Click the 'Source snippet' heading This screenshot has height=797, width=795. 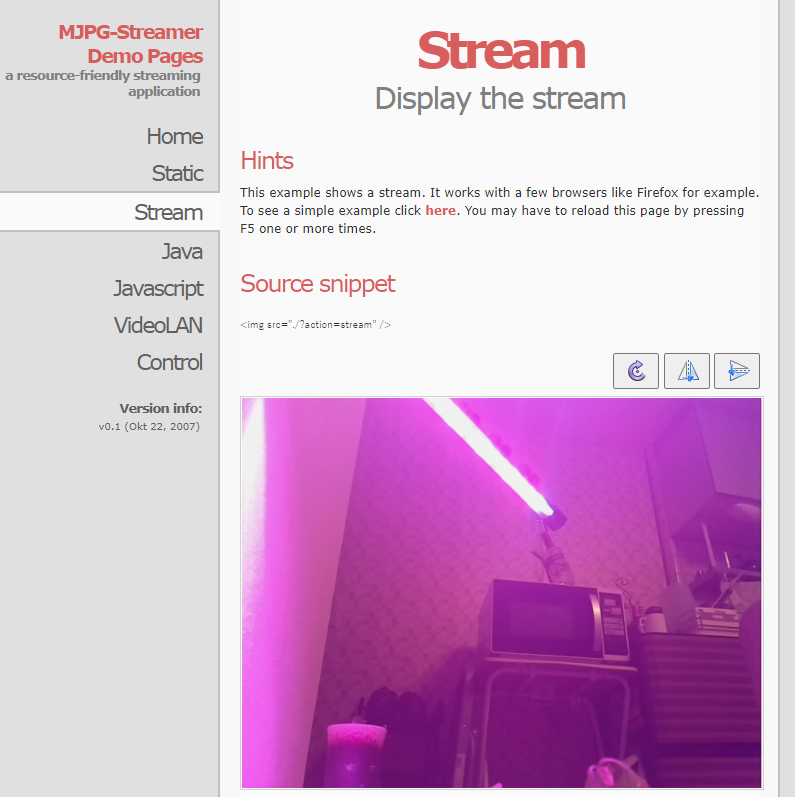coord(318,284)
